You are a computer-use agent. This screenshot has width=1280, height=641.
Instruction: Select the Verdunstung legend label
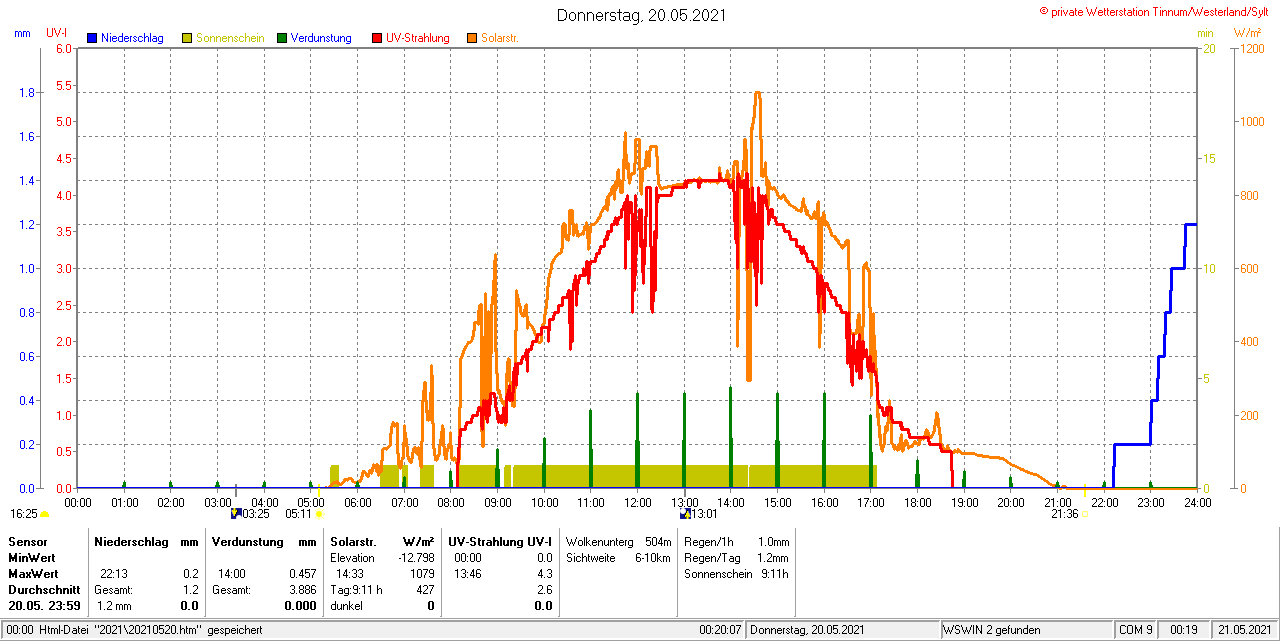pyautogui.click(x=321, y=38)
